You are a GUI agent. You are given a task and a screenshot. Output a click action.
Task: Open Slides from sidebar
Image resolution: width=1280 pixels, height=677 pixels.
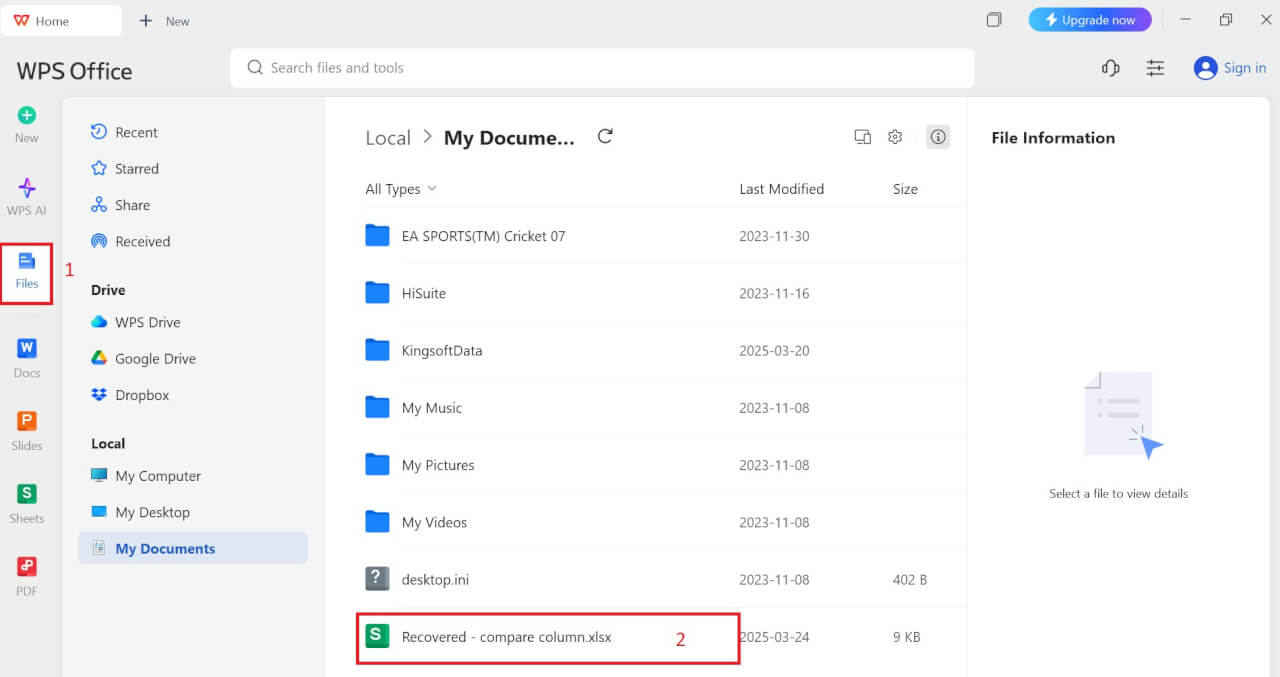27,431
